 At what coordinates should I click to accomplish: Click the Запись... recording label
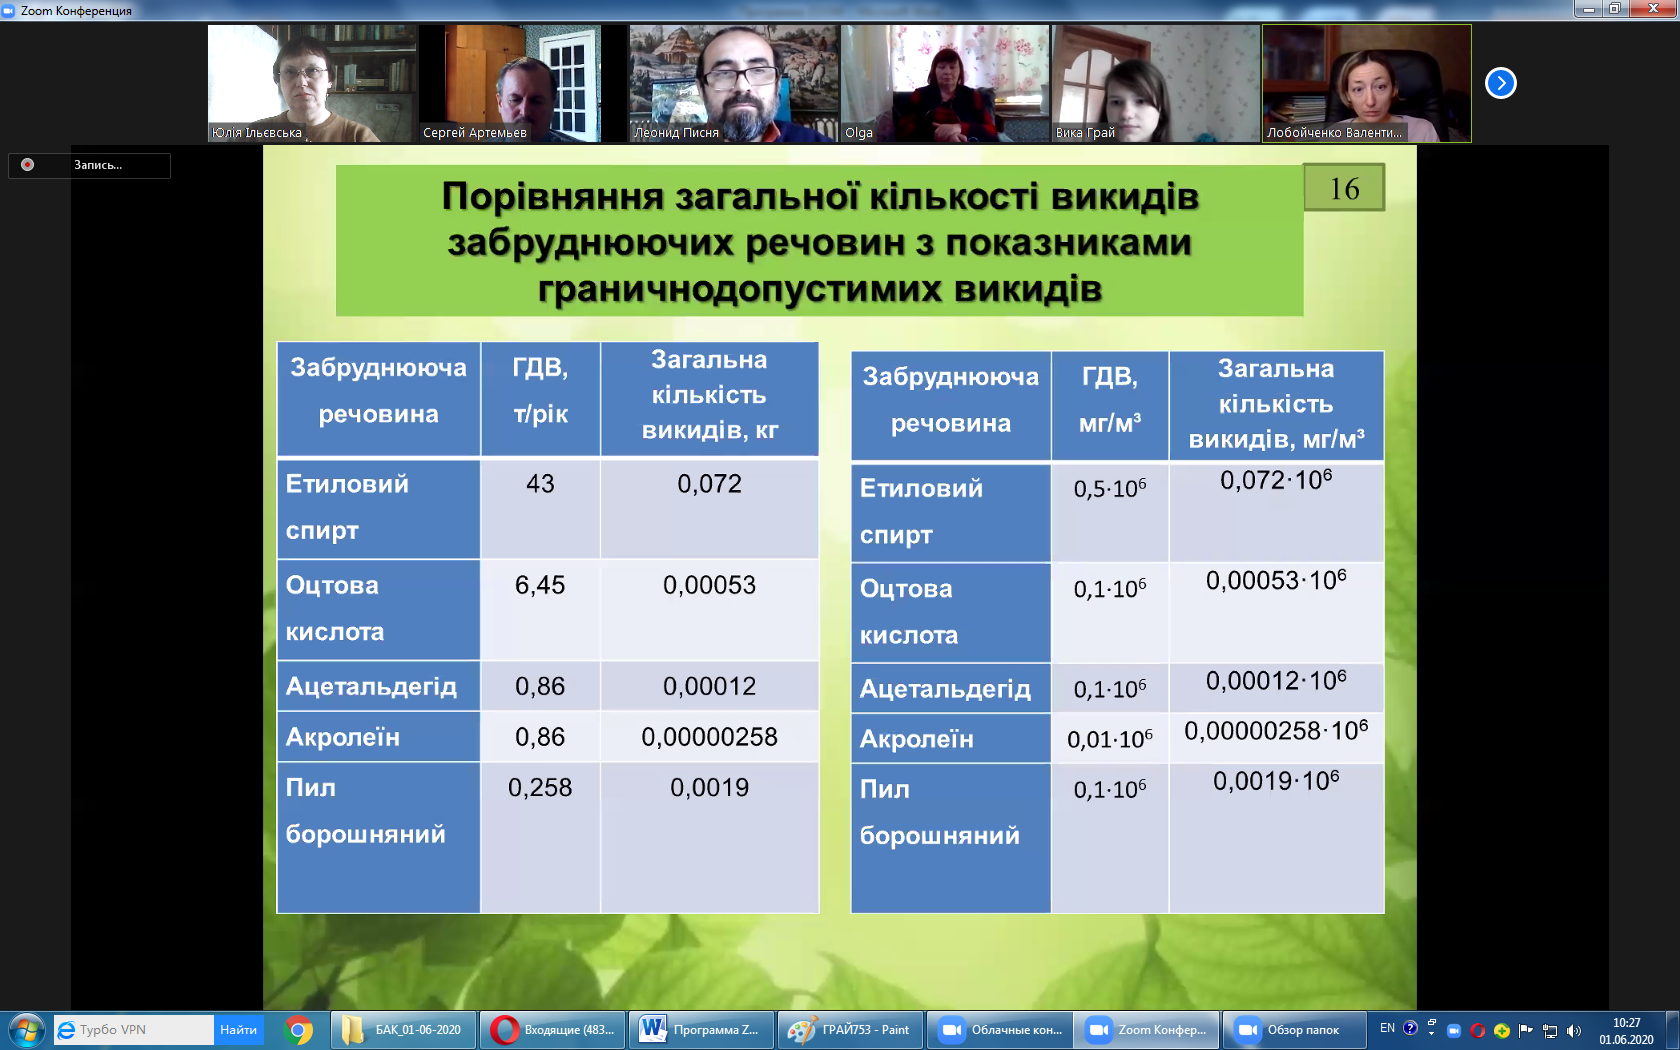(98, 165)
